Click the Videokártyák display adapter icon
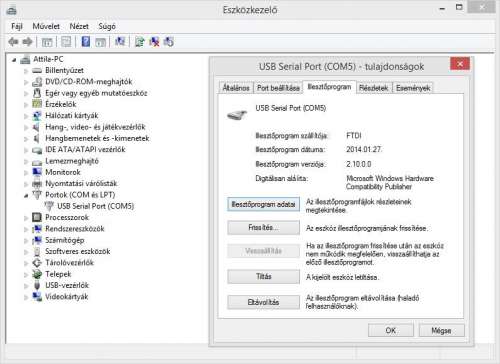Image resolution: width=500 pixels, height=364 pixels. [37, 297]
